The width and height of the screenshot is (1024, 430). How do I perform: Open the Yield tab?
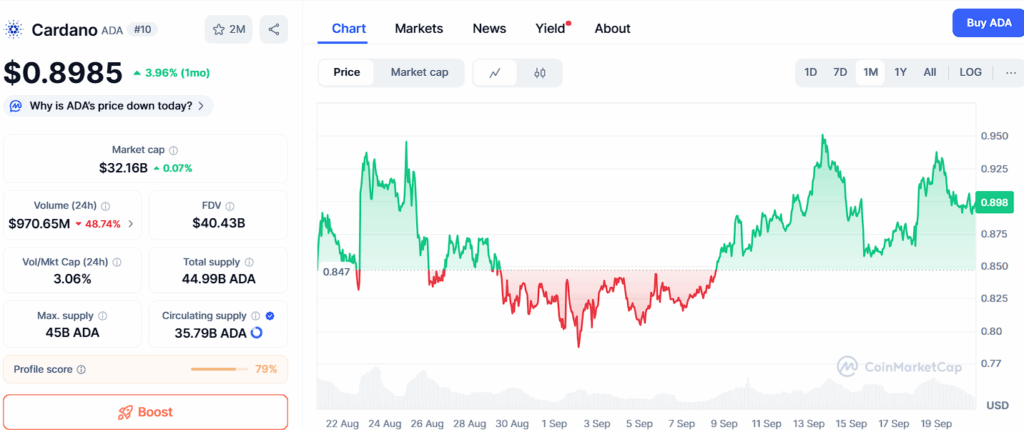coord(550,28)
